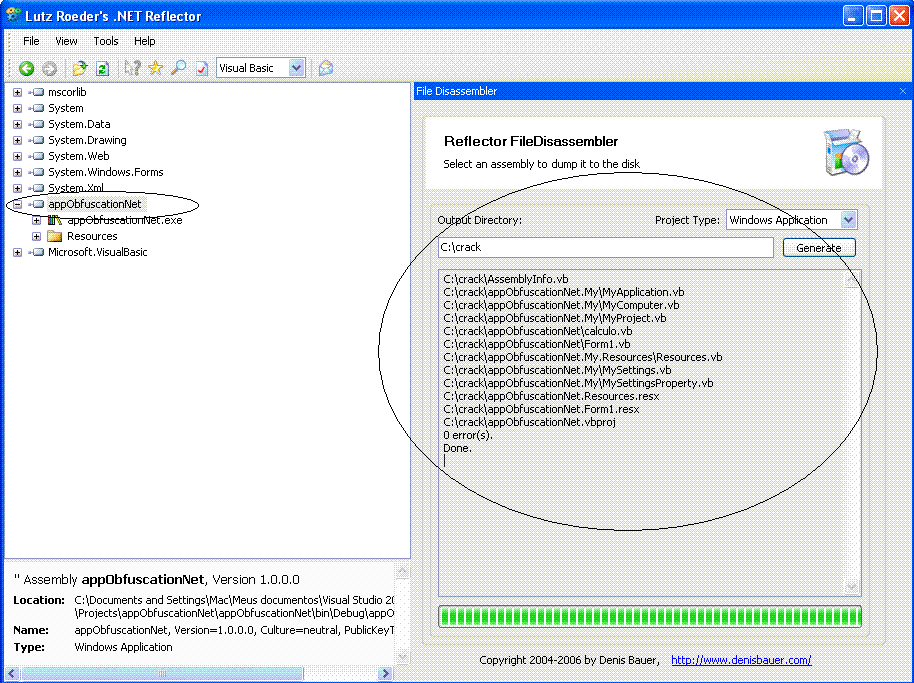Open the Visual Basic language dropdown
Image resolution: width=914 pixels, height=683 pixels.
pyautogui.click(x=296, y=68)
